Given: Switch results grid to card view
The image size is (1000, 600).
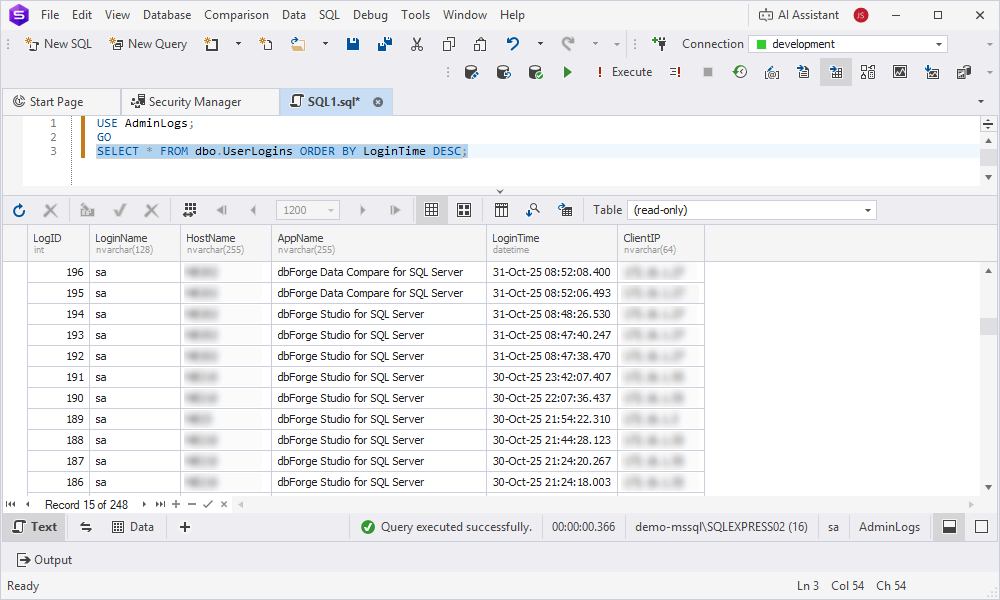Looking at the screenshot, I should pyautogui.click(x=462, y=210).
